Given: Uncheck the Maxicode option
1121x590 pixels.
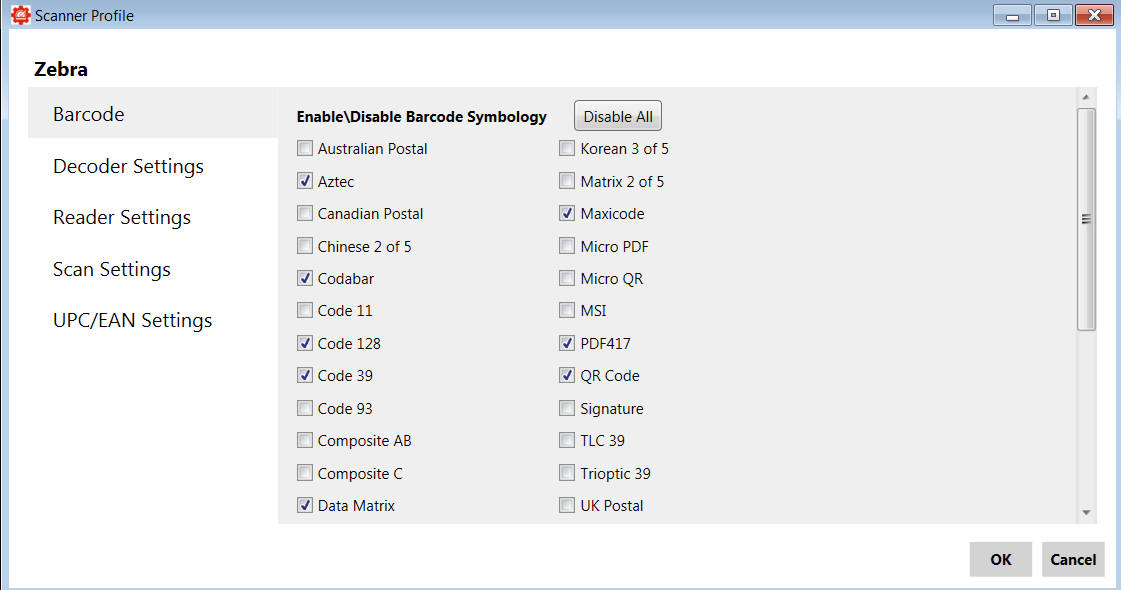Looking at the screenshot, I should click(x=567, y=214).
